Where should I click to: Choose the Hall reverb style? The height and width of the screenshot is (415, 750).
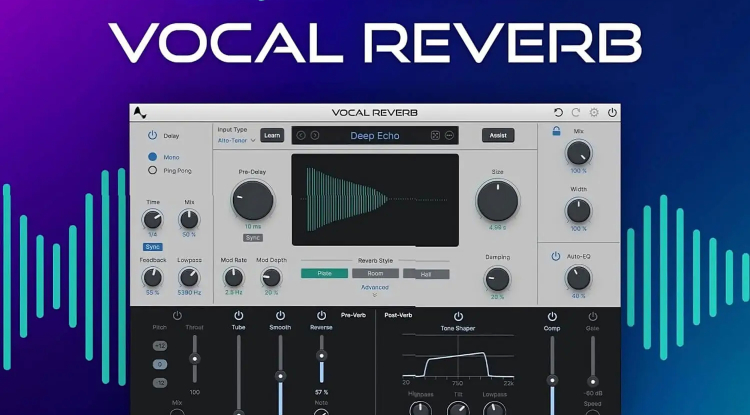pos(426,274)
